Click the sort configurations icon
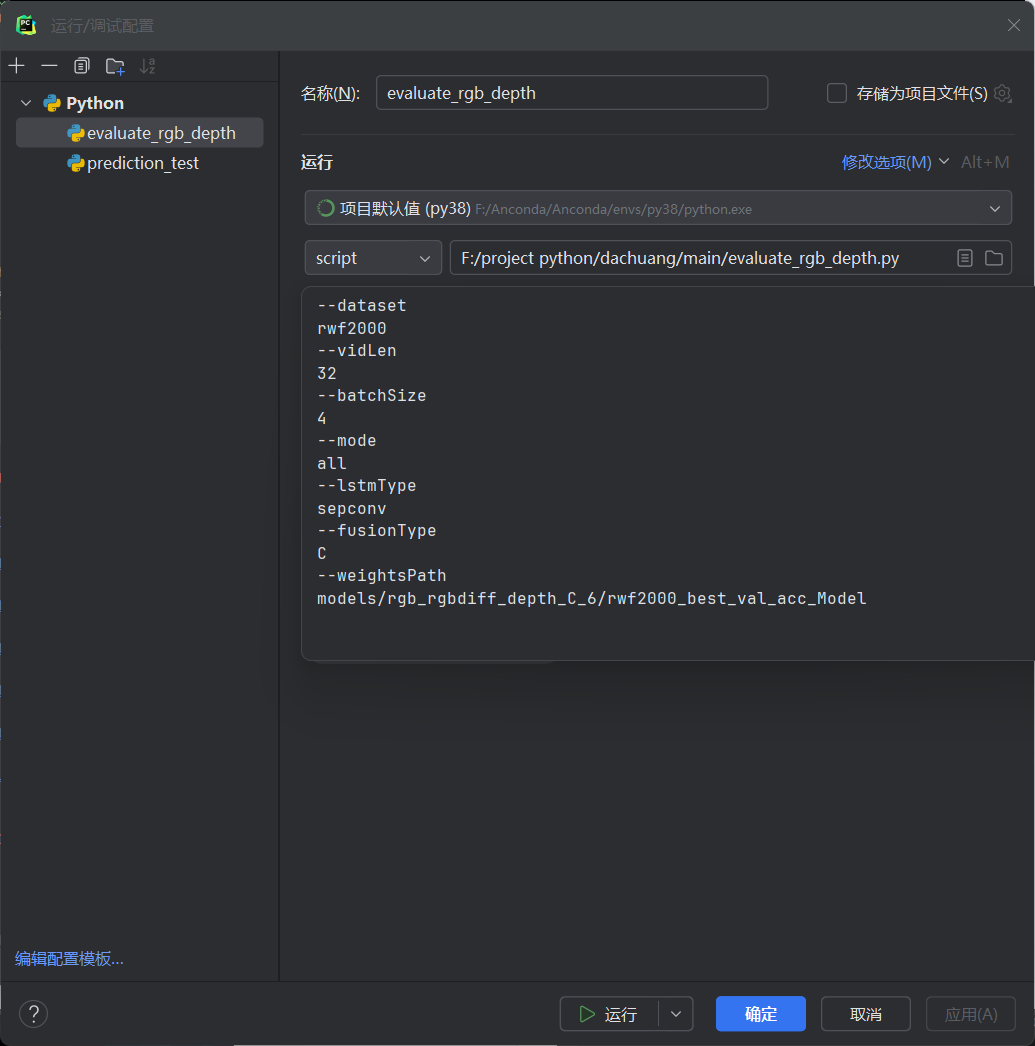This screenshot has height=1046, width=1035. click(148, 66)
